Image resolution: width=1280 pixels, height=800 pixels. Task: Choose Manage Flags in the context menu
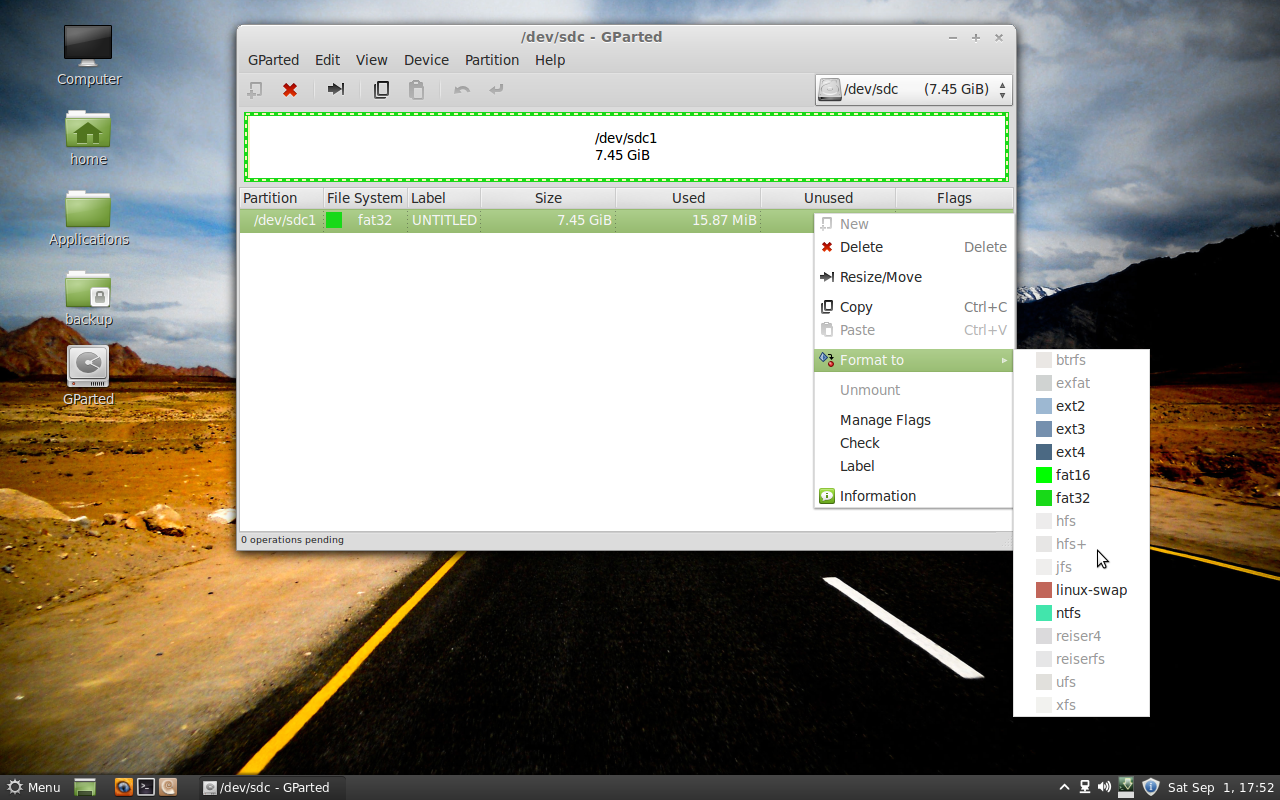coord(914,420)
